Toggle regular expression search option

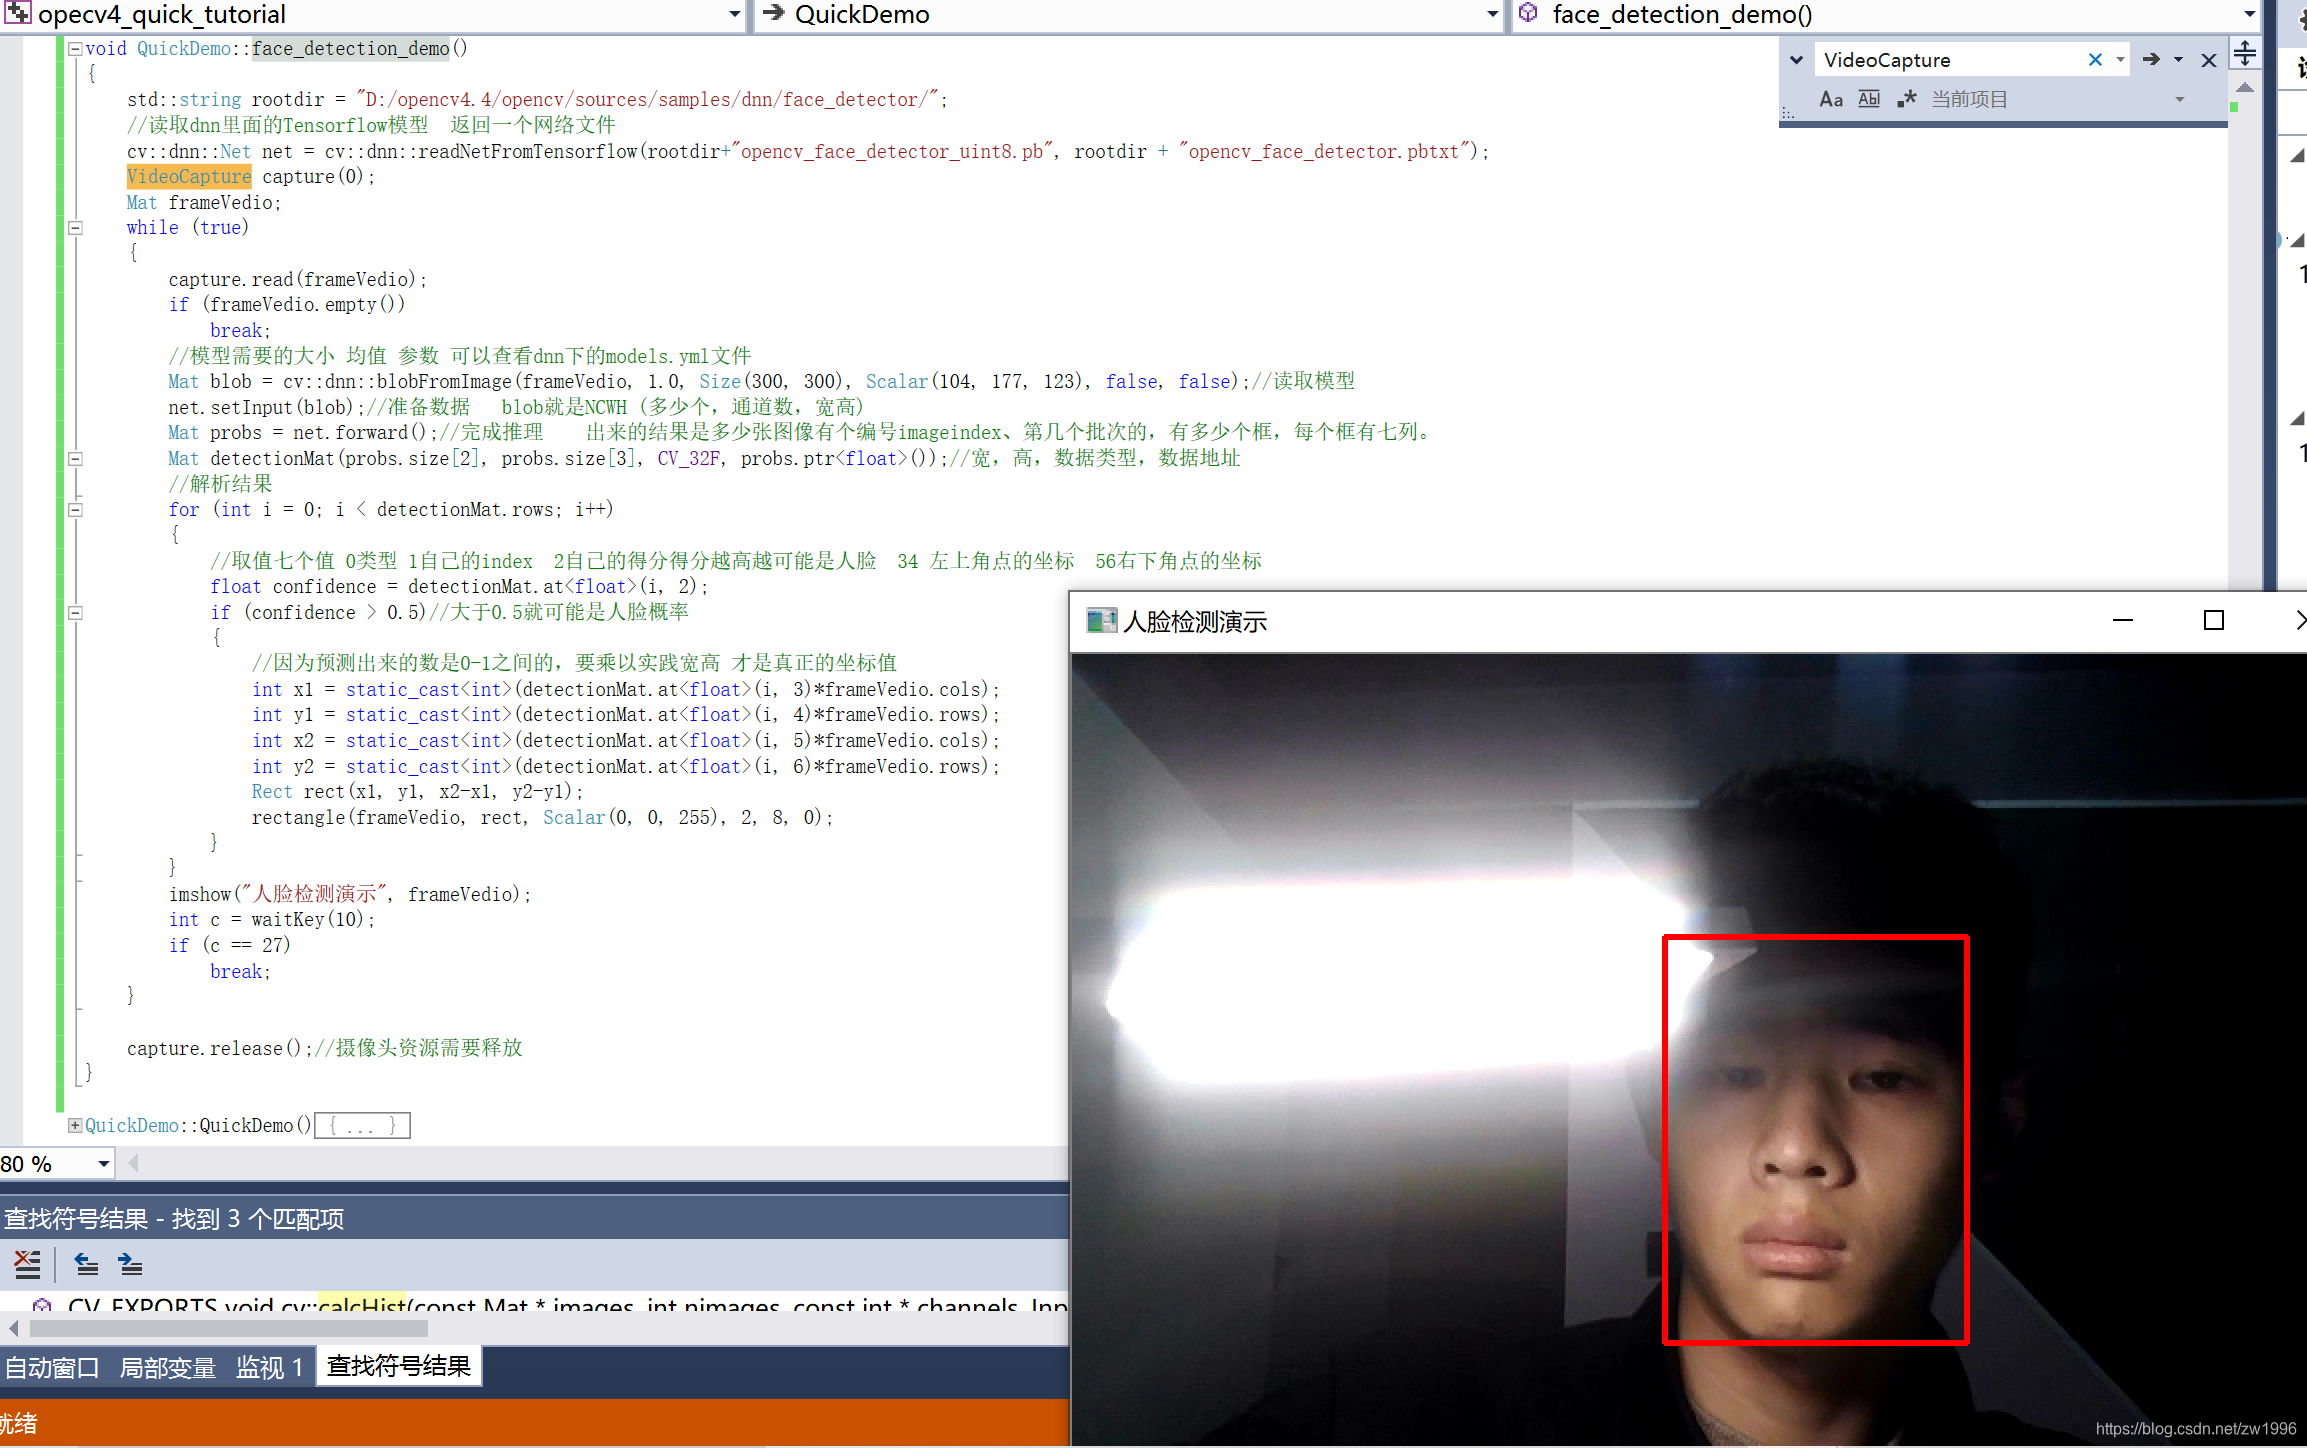coord(1906,99)
